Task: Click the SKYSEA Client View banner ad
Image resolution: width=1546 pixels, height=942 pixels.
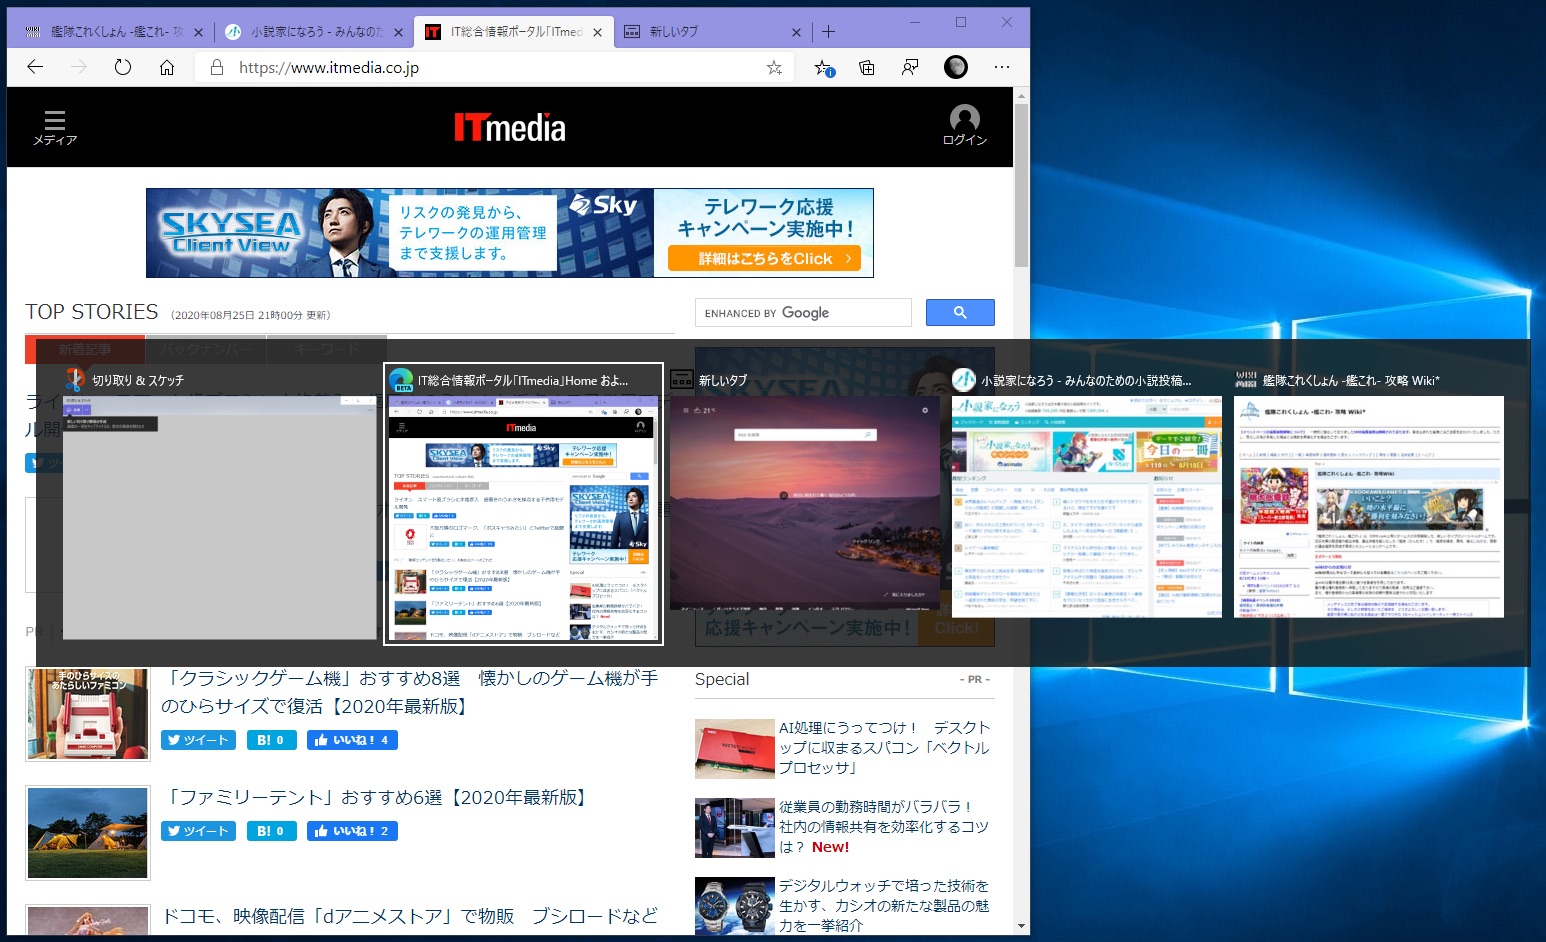Action: pyautogui.click(x=510, y=233)
